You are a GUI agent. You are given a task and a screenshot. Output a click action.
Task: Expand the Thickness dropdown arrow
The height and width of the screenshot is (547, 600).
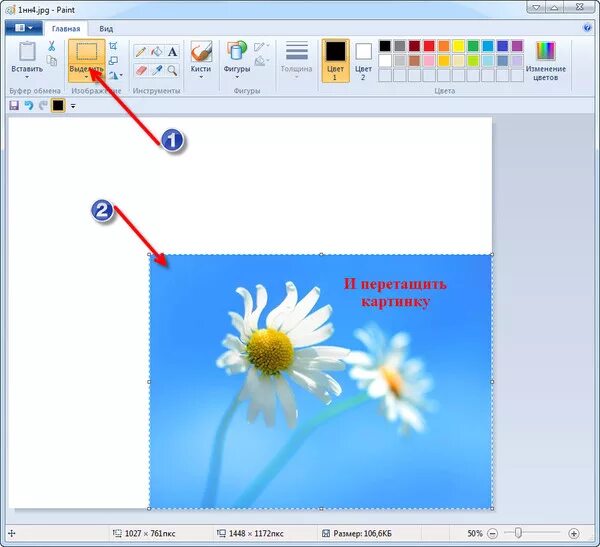[x=297, y=77]
